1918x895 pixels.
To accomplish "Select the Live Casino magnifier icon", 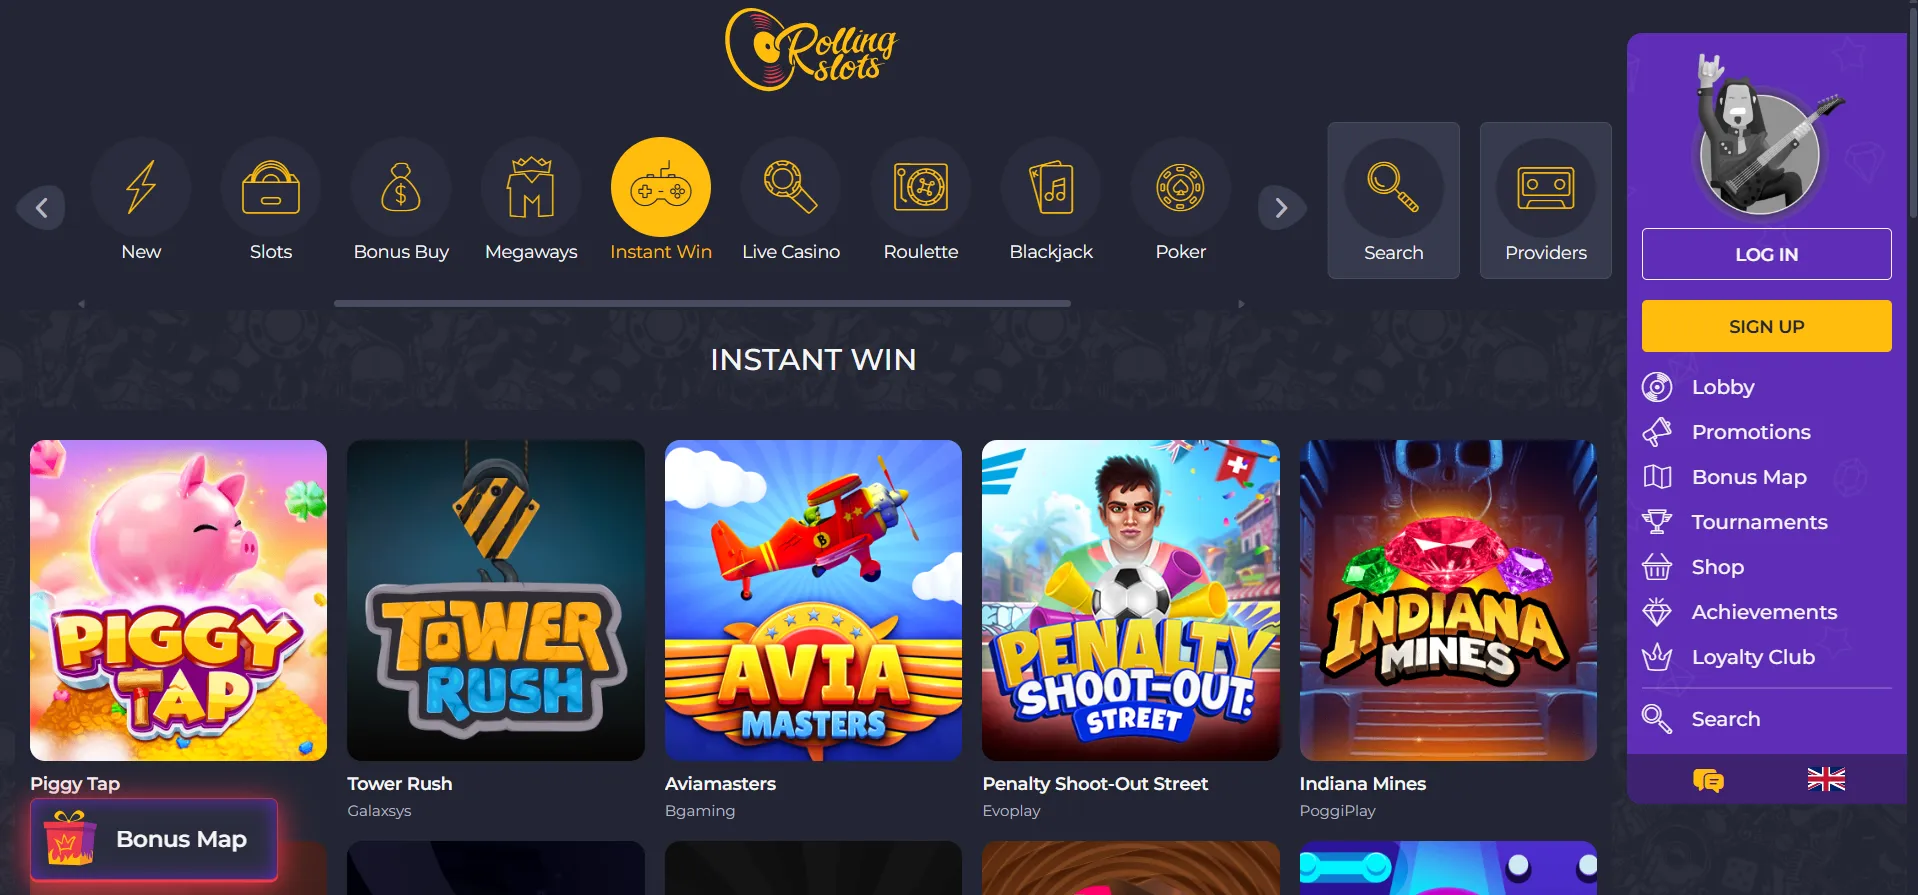I will (x=791, y=187).
